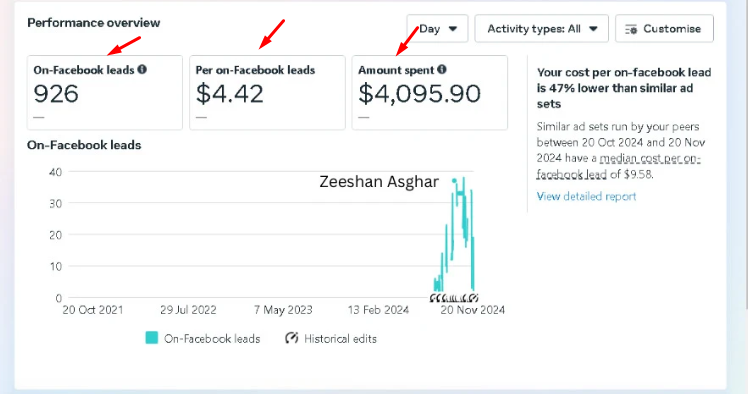Click the Customise button
The width and height of the screenshot is (748, 394).
click(x=665, y=29)
